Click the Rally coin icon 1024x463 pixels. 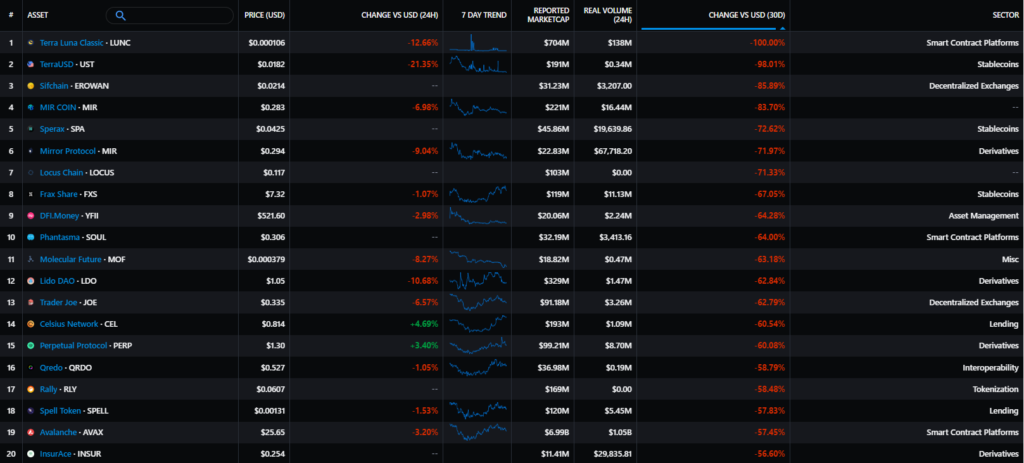coord(31,389)
